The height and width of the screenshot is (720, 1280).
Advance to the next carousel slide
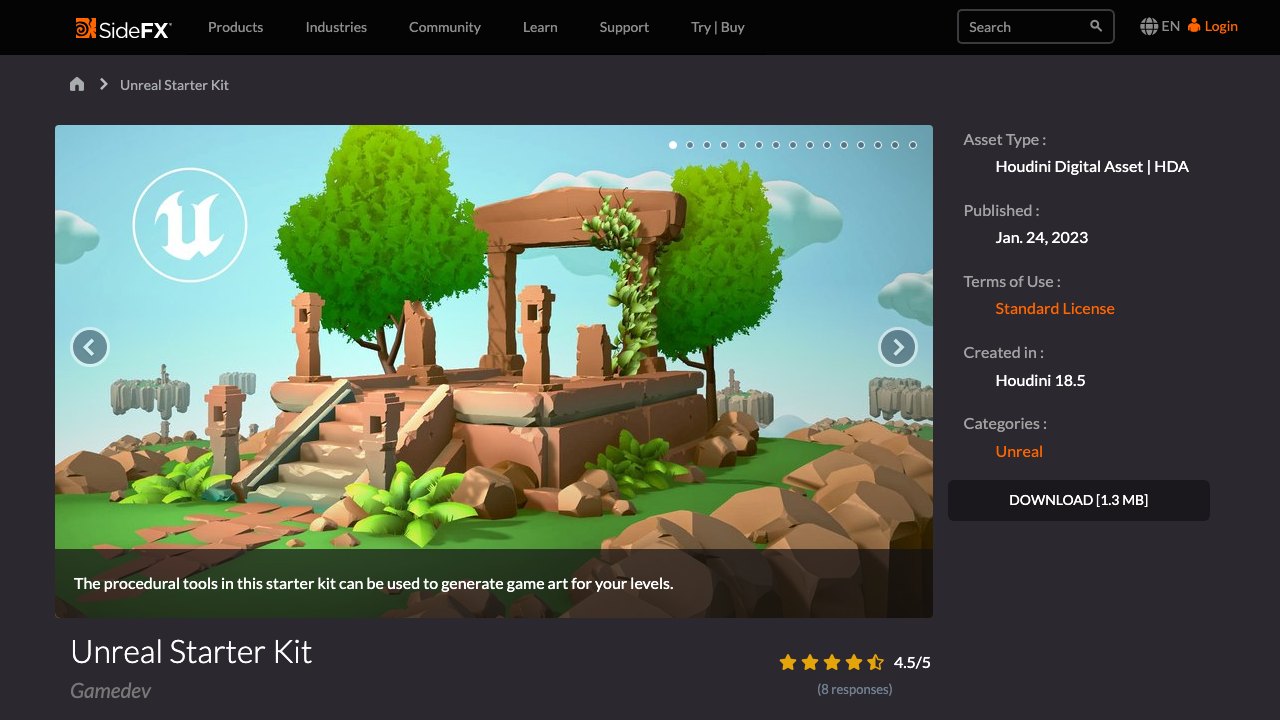click(x=898, y=347)
